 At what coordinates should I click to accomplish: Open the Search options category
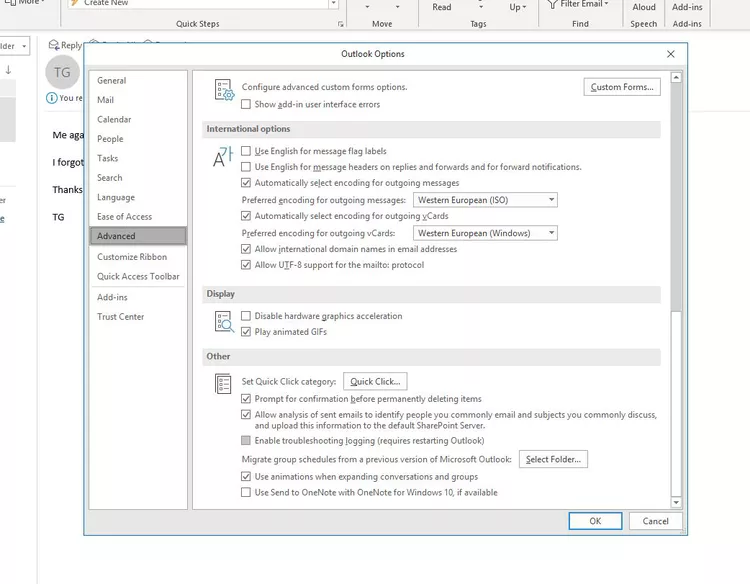tap(138, 178)
